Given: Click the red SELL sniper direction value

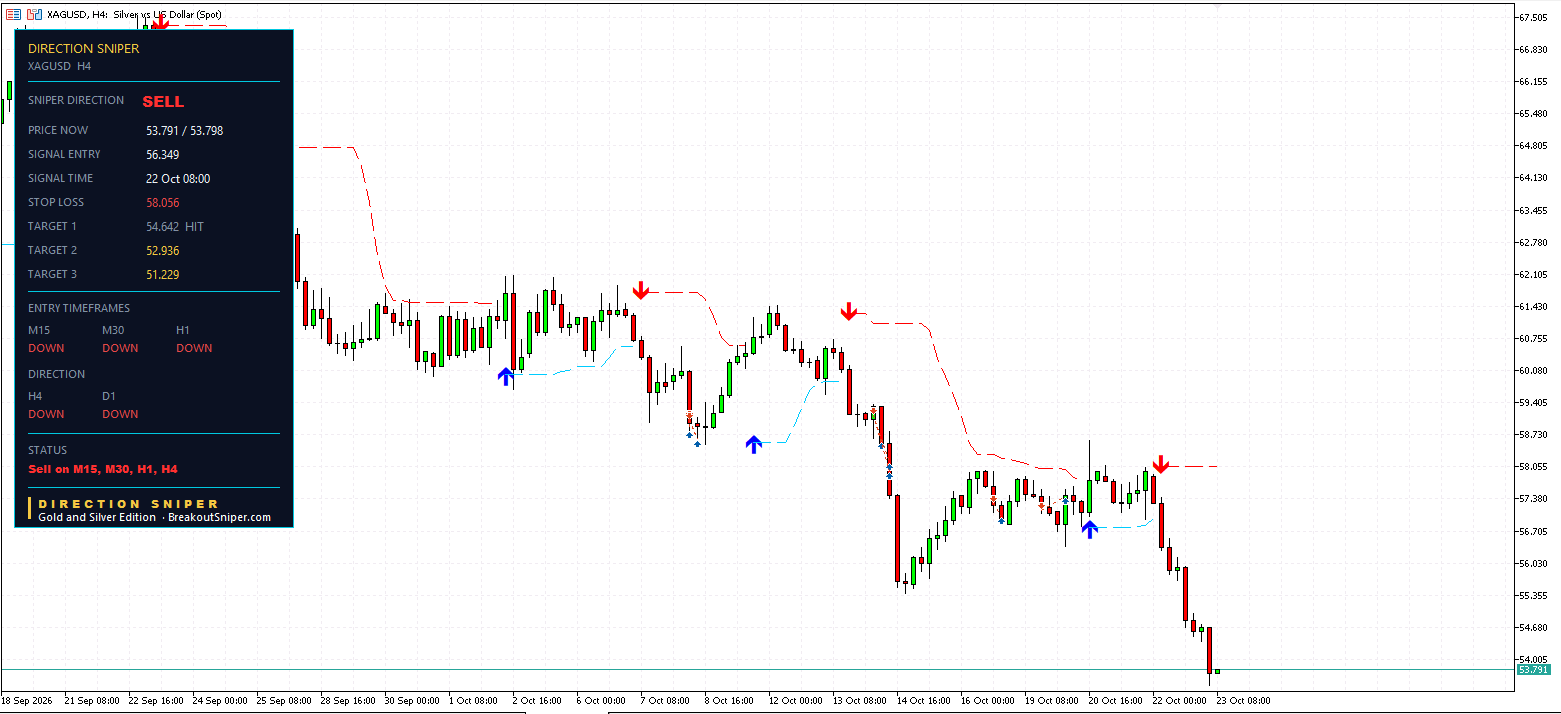Looking at the screenshot, I should pos(163,101).
